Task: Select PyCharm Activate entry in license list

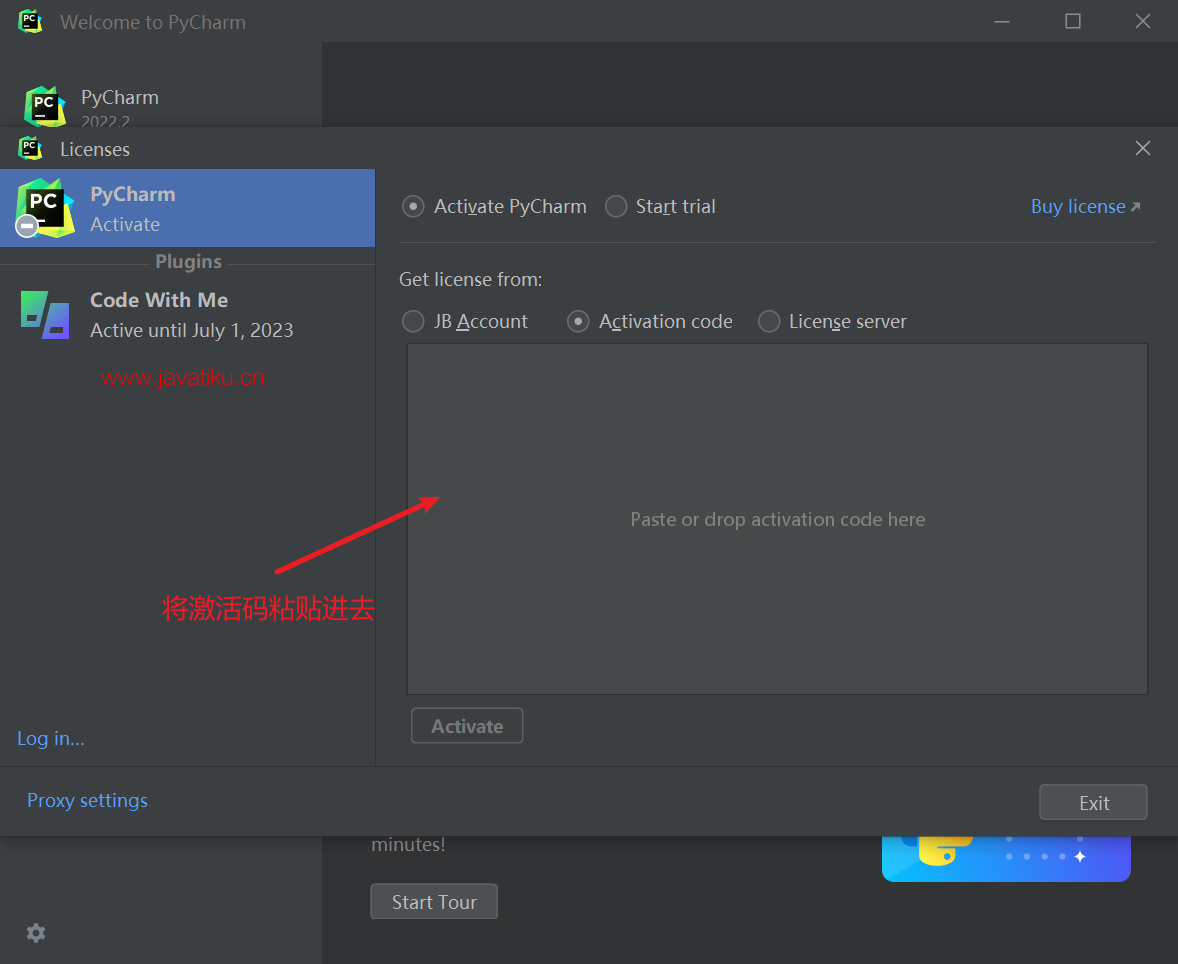Action: click(x=187, y=208)
